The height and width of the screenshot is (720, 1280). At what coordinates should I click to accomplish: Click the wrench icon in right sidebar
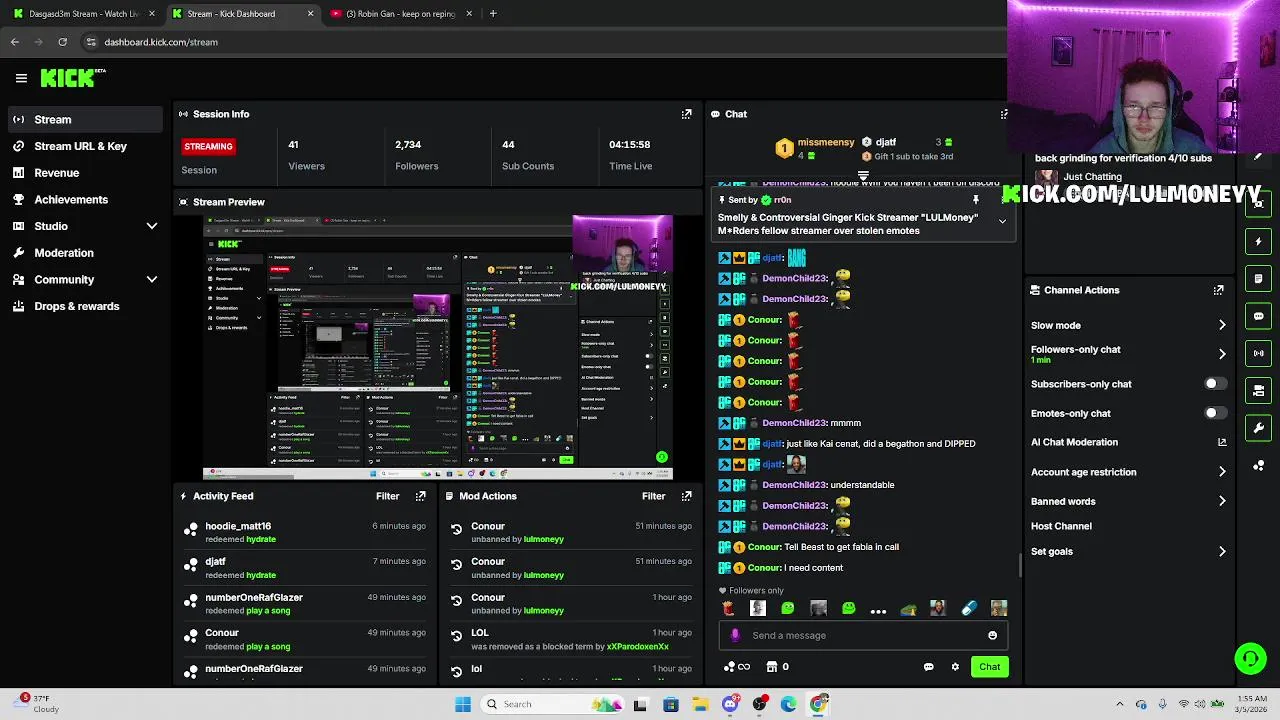[1259, 428]
